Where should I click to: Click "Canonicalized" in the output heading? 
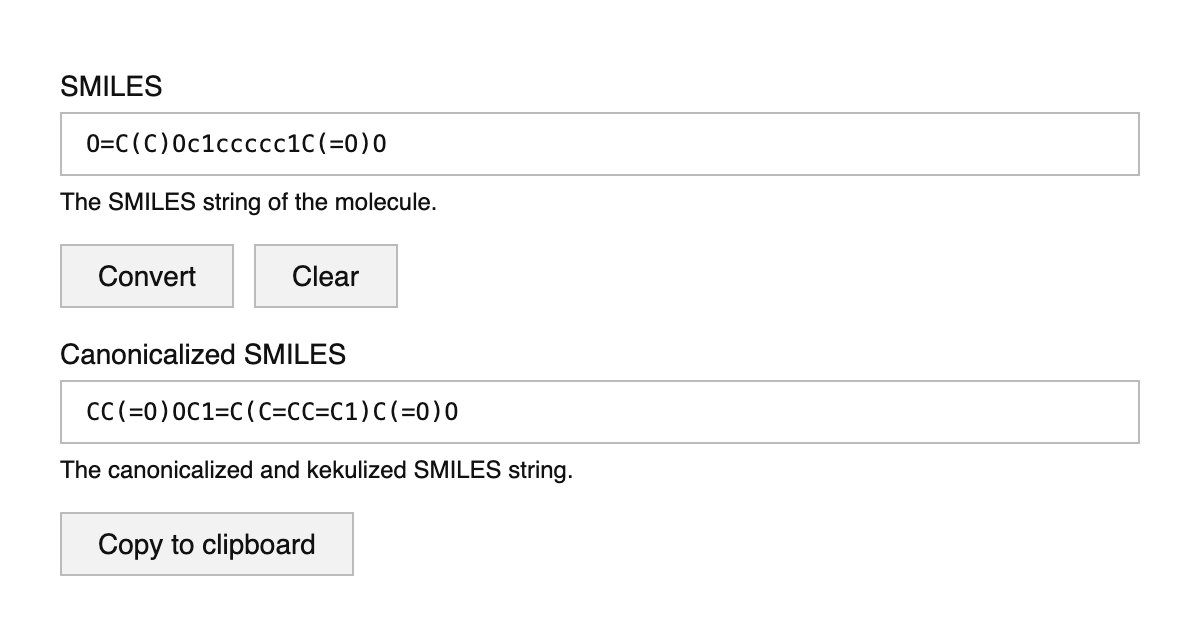tap(148, 354)
